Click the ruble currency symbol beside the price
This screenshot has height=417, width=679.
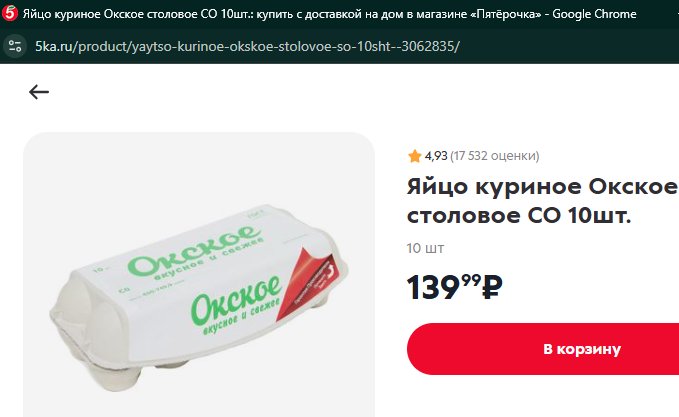tap(492, 287)
